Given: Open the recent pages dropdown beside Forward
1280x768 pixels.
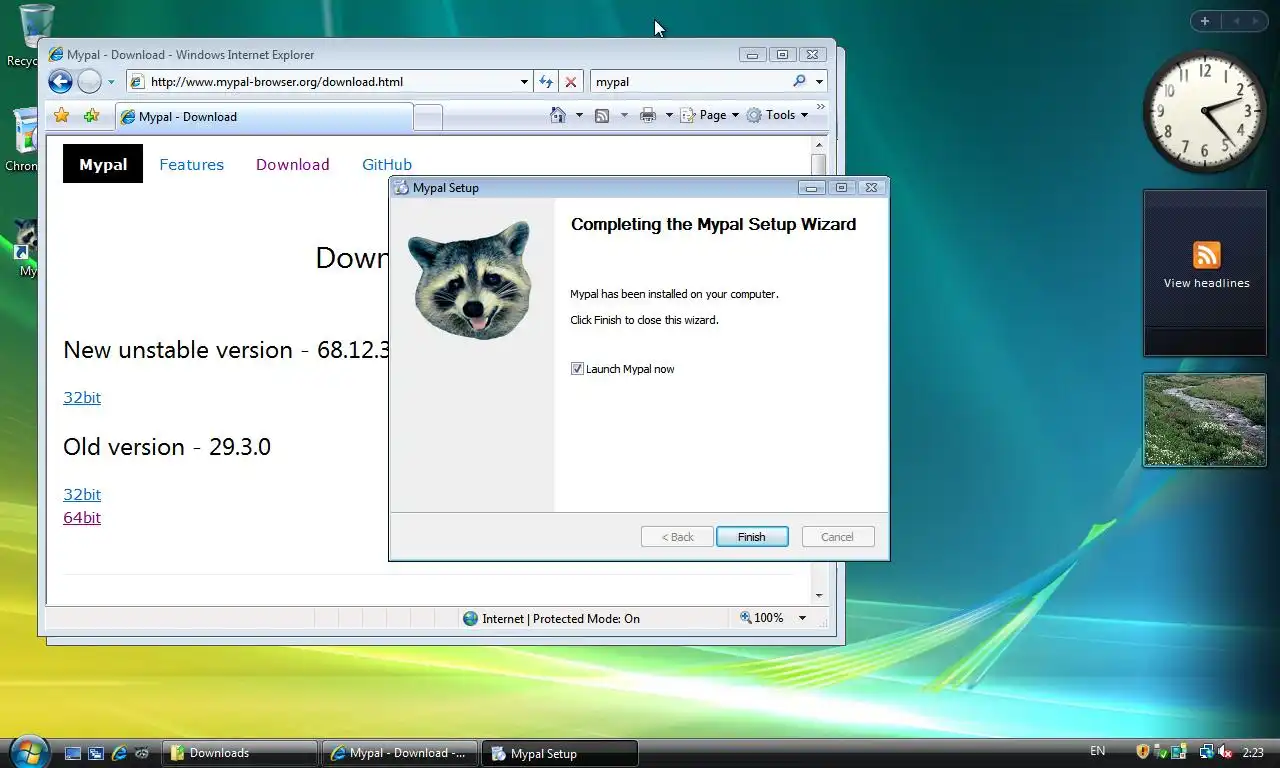Looking at the screenshot, I should (x=111, y=82).
